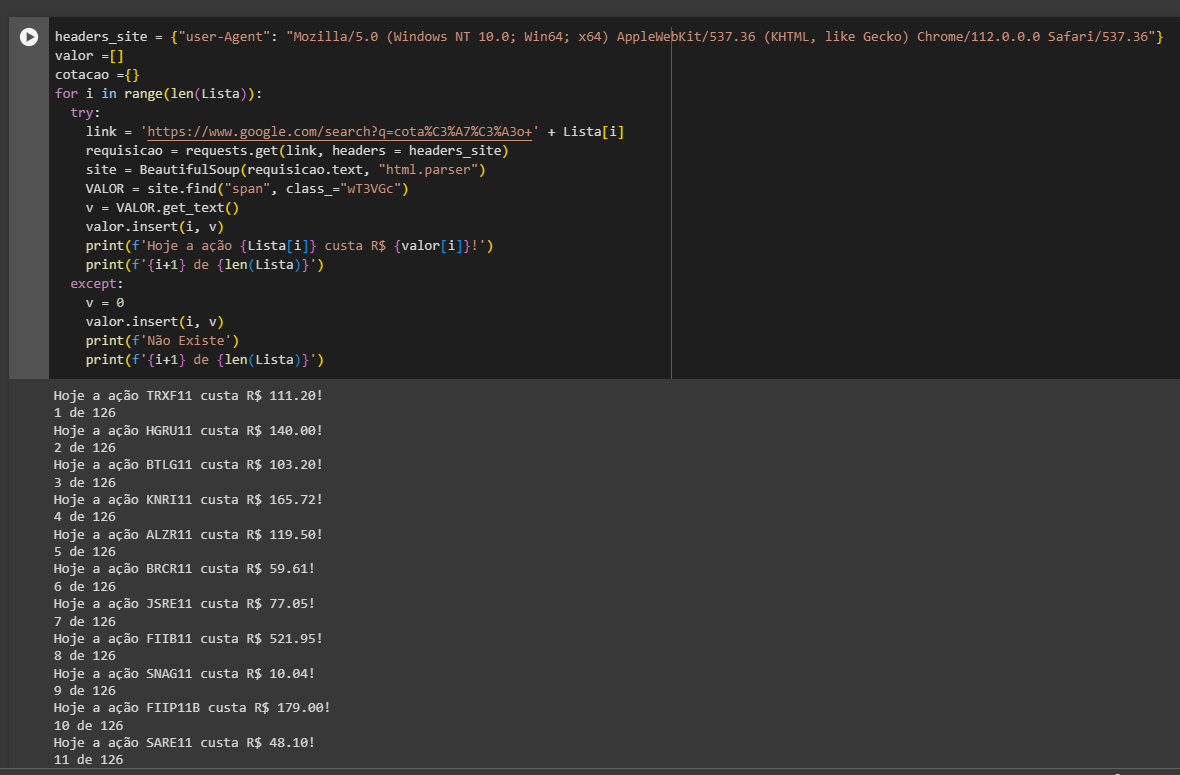Place cursor in the headers_site line

click(300, 36)
